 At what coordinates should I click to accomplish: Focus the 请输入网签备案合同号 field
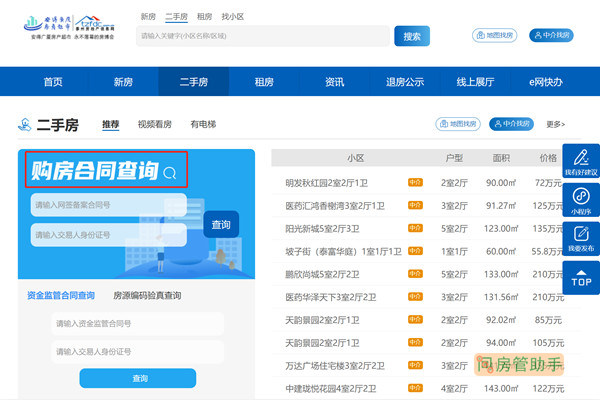click(109, 205)
